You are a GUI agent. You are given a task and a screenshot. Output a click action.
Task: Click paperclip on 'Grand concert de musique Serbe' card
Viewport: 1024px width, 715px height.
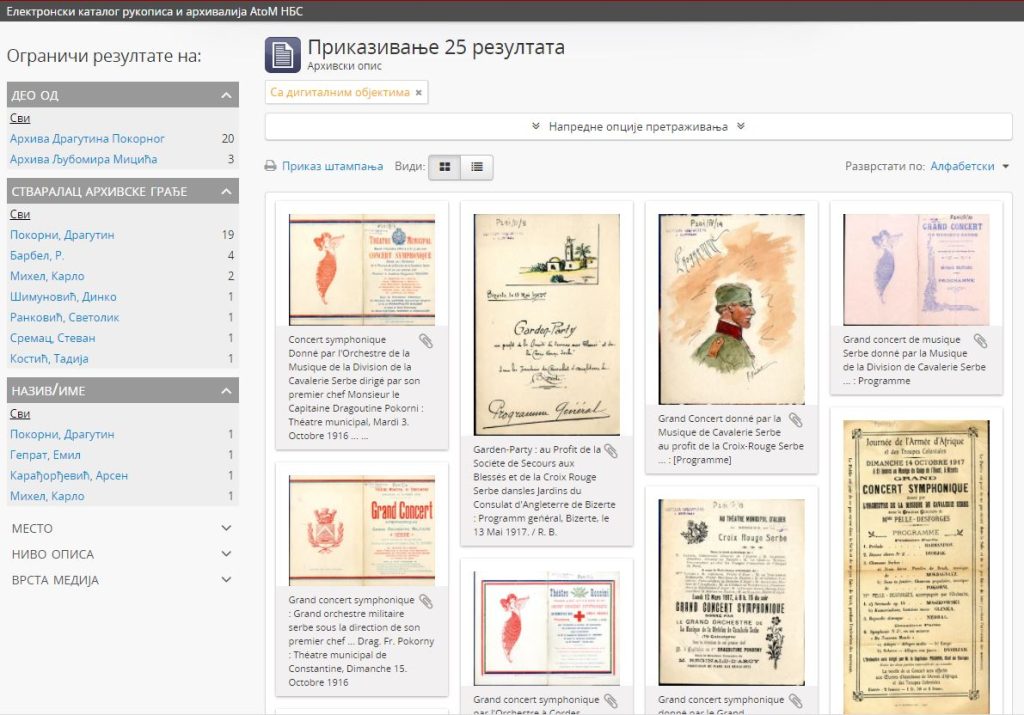point(980,341)
